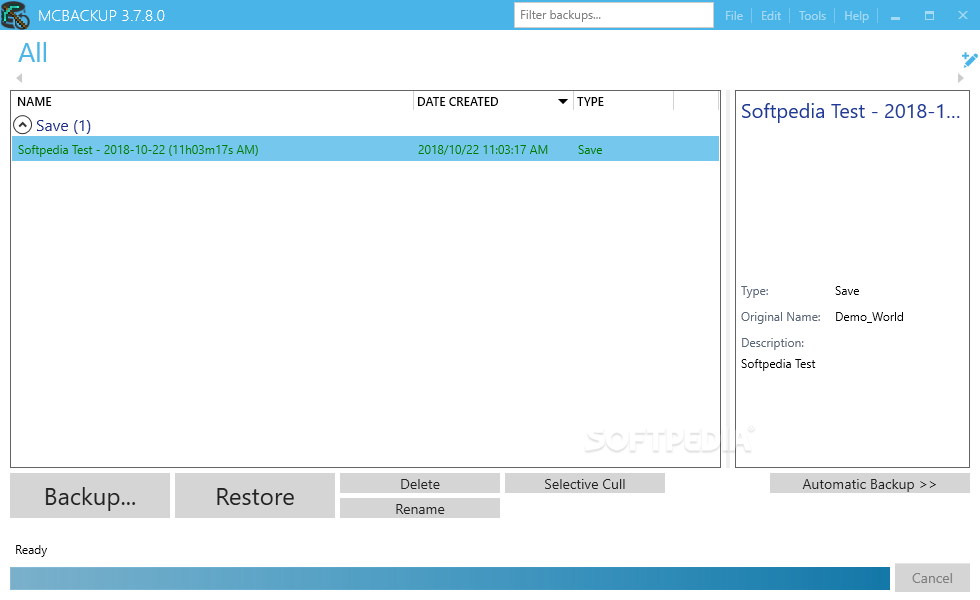
Task: Open the File menu
Action: 734,16
